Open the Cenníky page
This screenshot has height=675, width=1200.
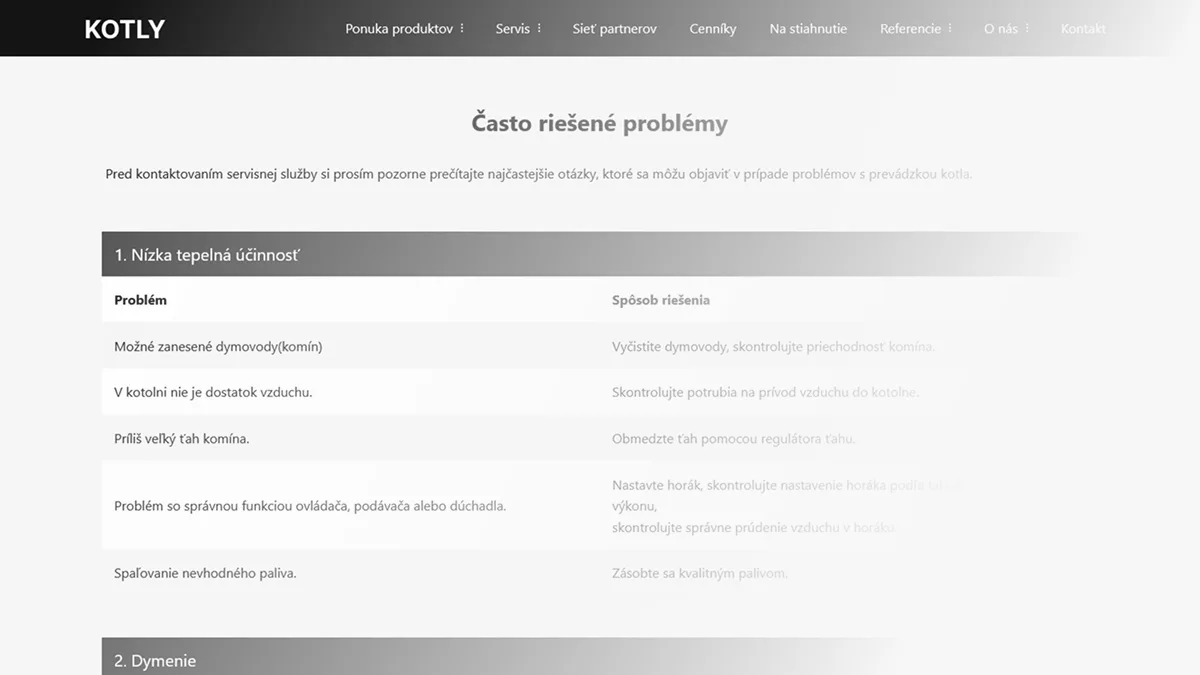click(x=712, y=29)
